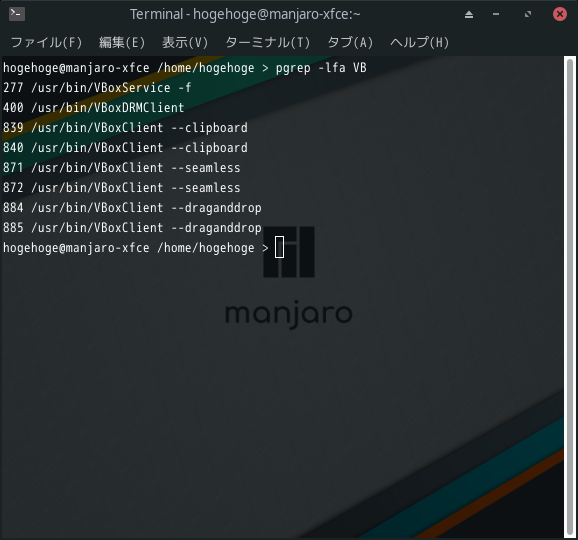Click the '277 /usr/bin/VBoxService -f' line

(x=97, y=88)
